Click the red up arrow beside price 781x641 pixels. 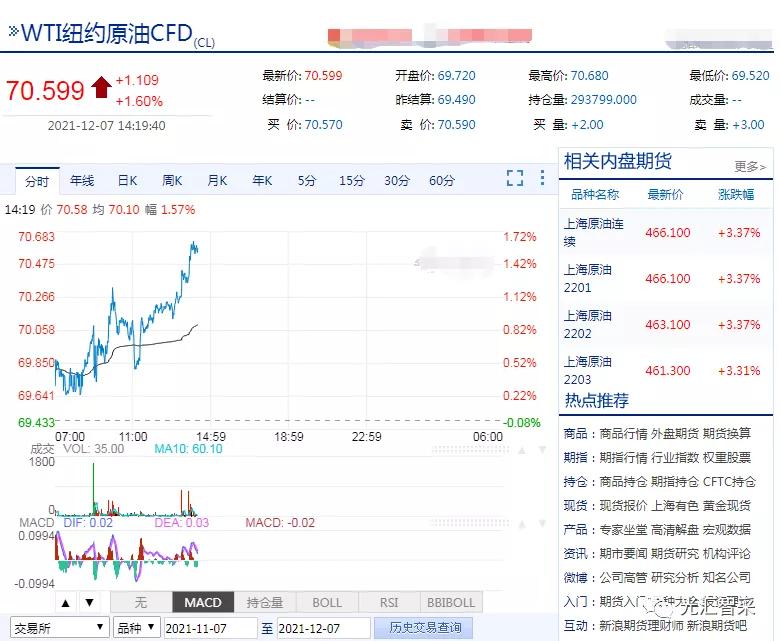101,89
